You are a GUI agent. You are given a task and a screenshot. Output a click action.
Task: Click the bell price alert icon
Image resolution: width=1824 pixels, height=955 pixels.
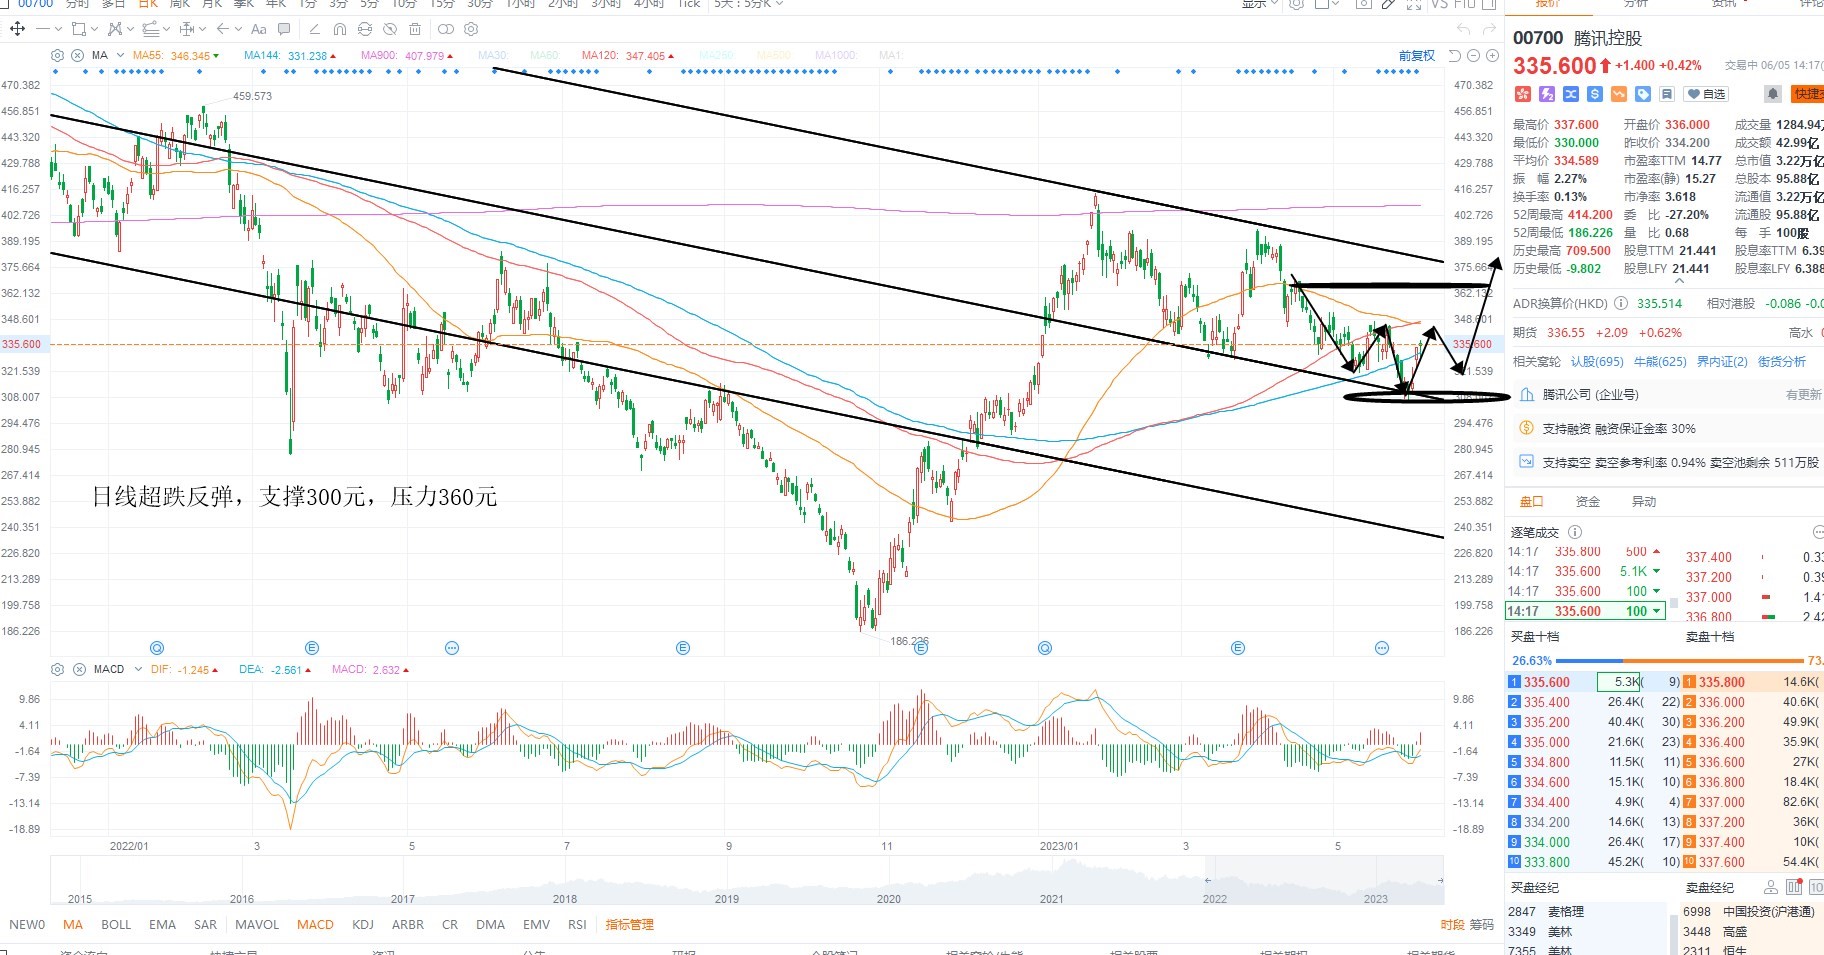pos(1773,94)
